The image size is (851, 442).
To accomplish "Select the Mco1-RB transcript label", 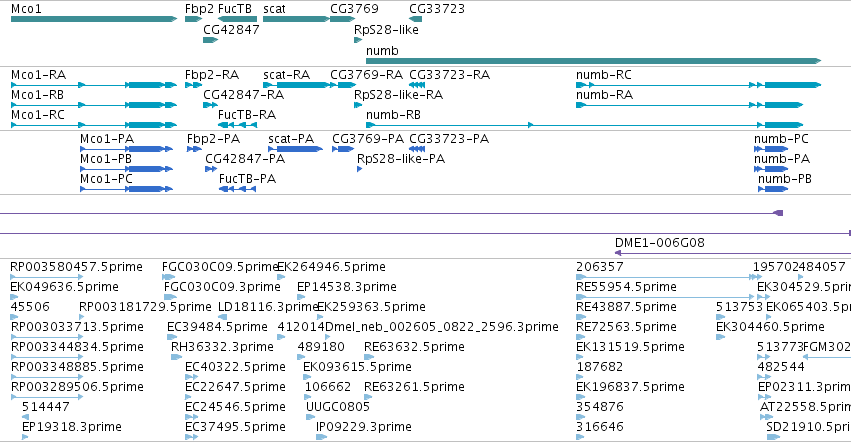I will (x=37, y=94).
